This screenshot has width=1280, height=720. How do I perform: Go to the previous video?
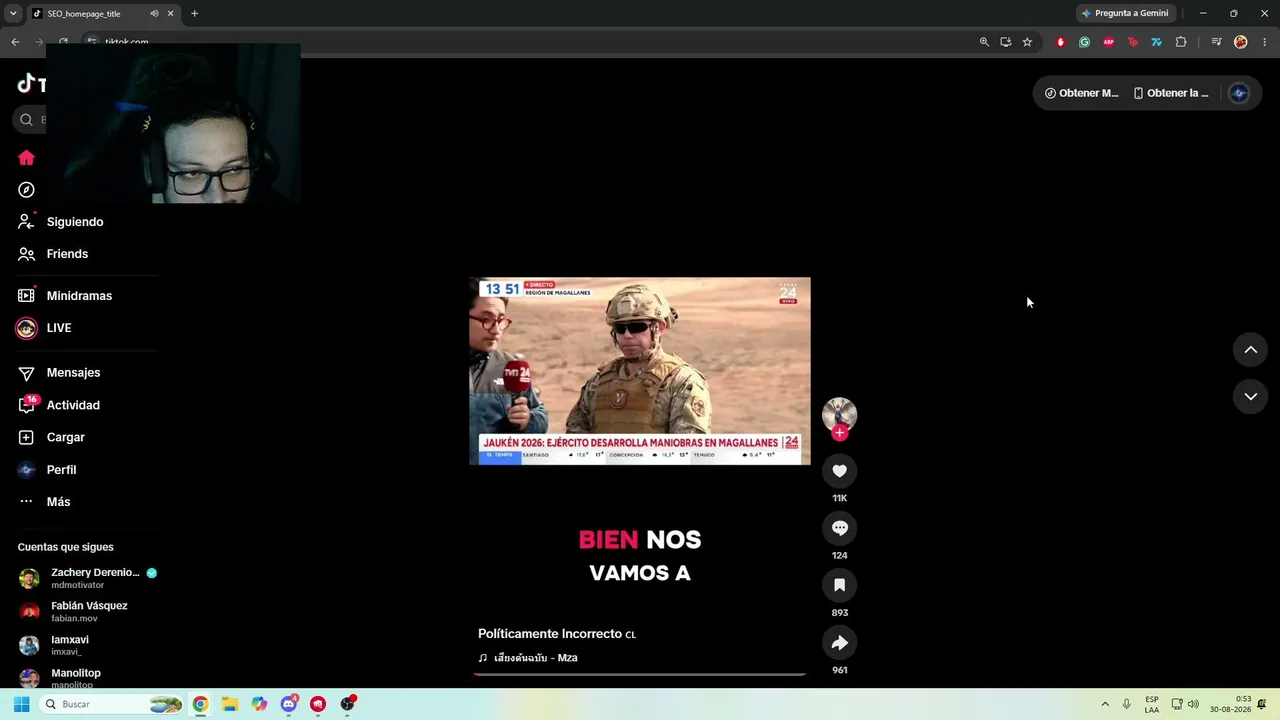pos(1250,350)
